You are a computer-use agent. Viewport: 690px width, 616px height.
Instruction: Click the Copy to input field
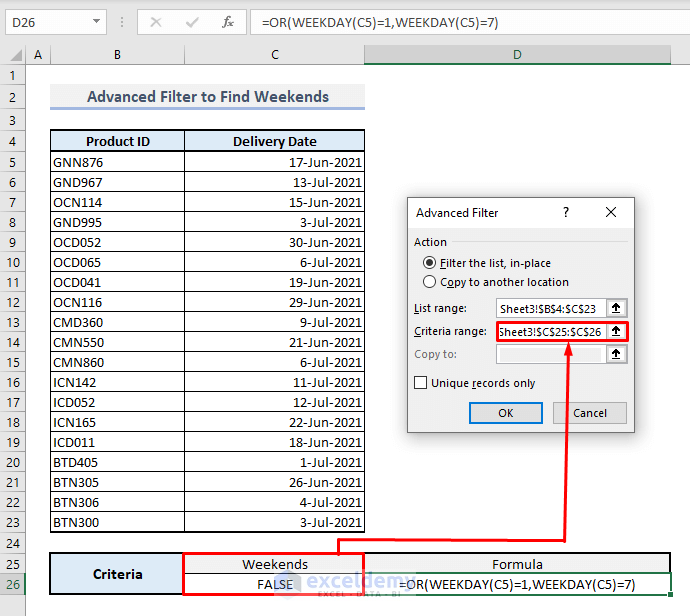551,354
